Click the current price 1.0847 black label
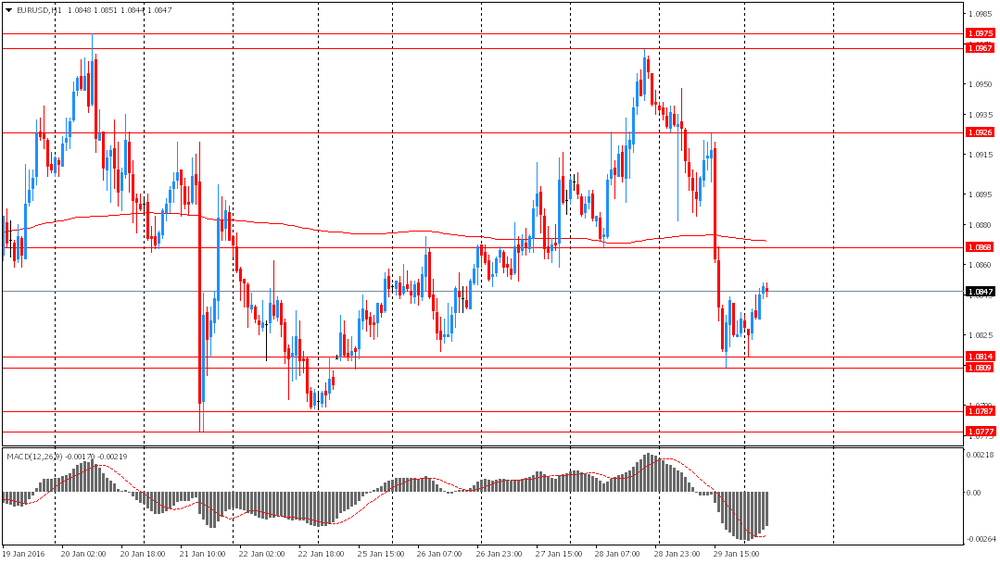The height and width of the screenshot is (564, 1000). tap(980, 291)
